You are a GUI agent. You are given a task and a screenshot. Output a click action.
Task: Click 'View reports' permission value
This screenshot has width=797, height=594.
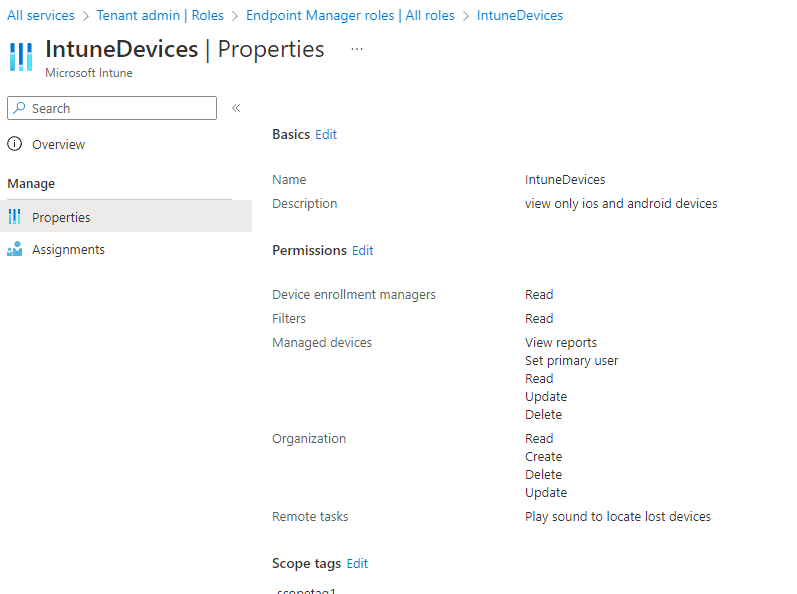[x=561, y=343]
